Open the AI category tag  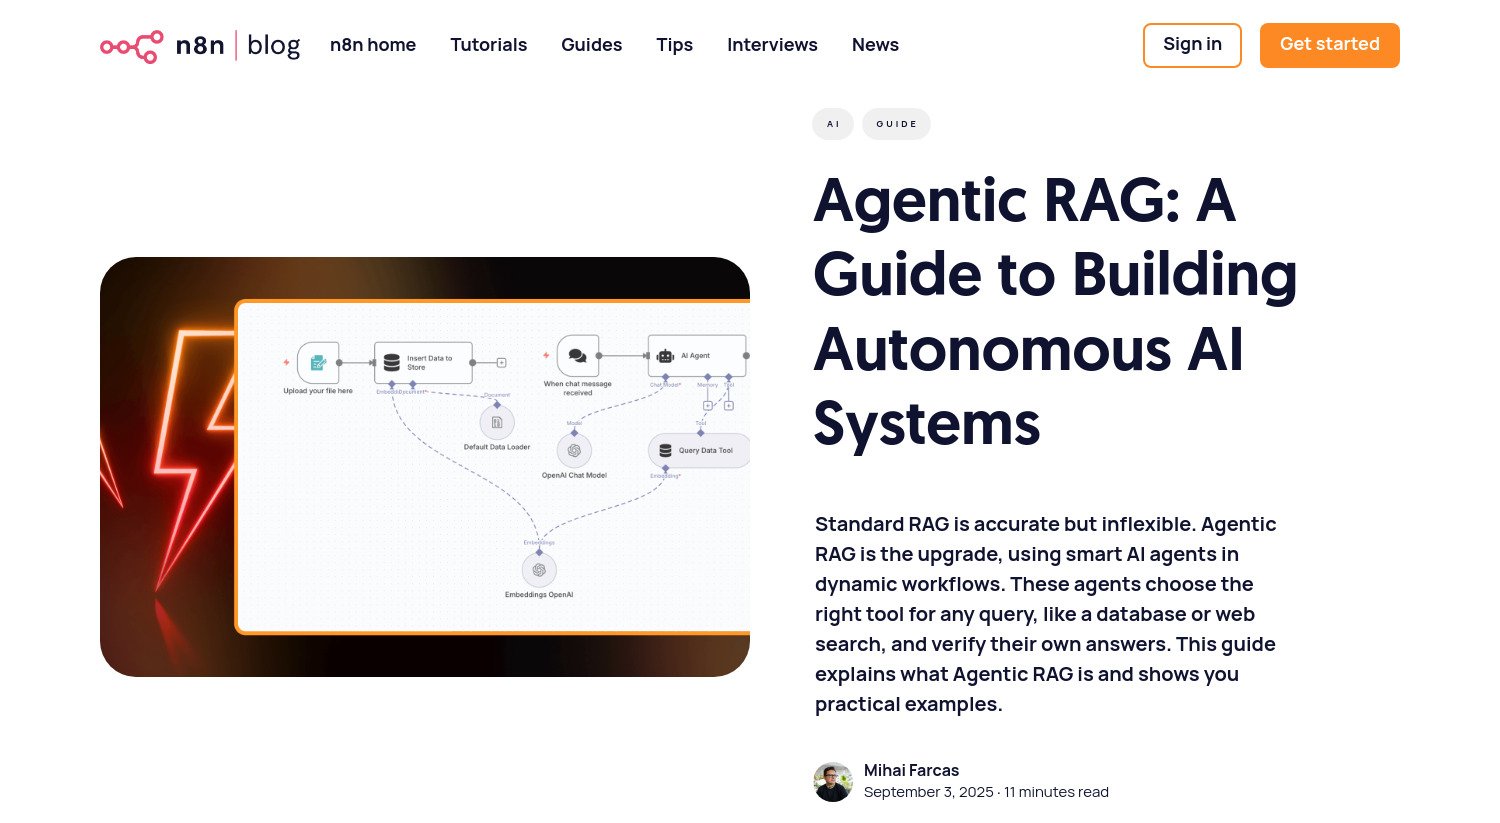coord(832,123)
